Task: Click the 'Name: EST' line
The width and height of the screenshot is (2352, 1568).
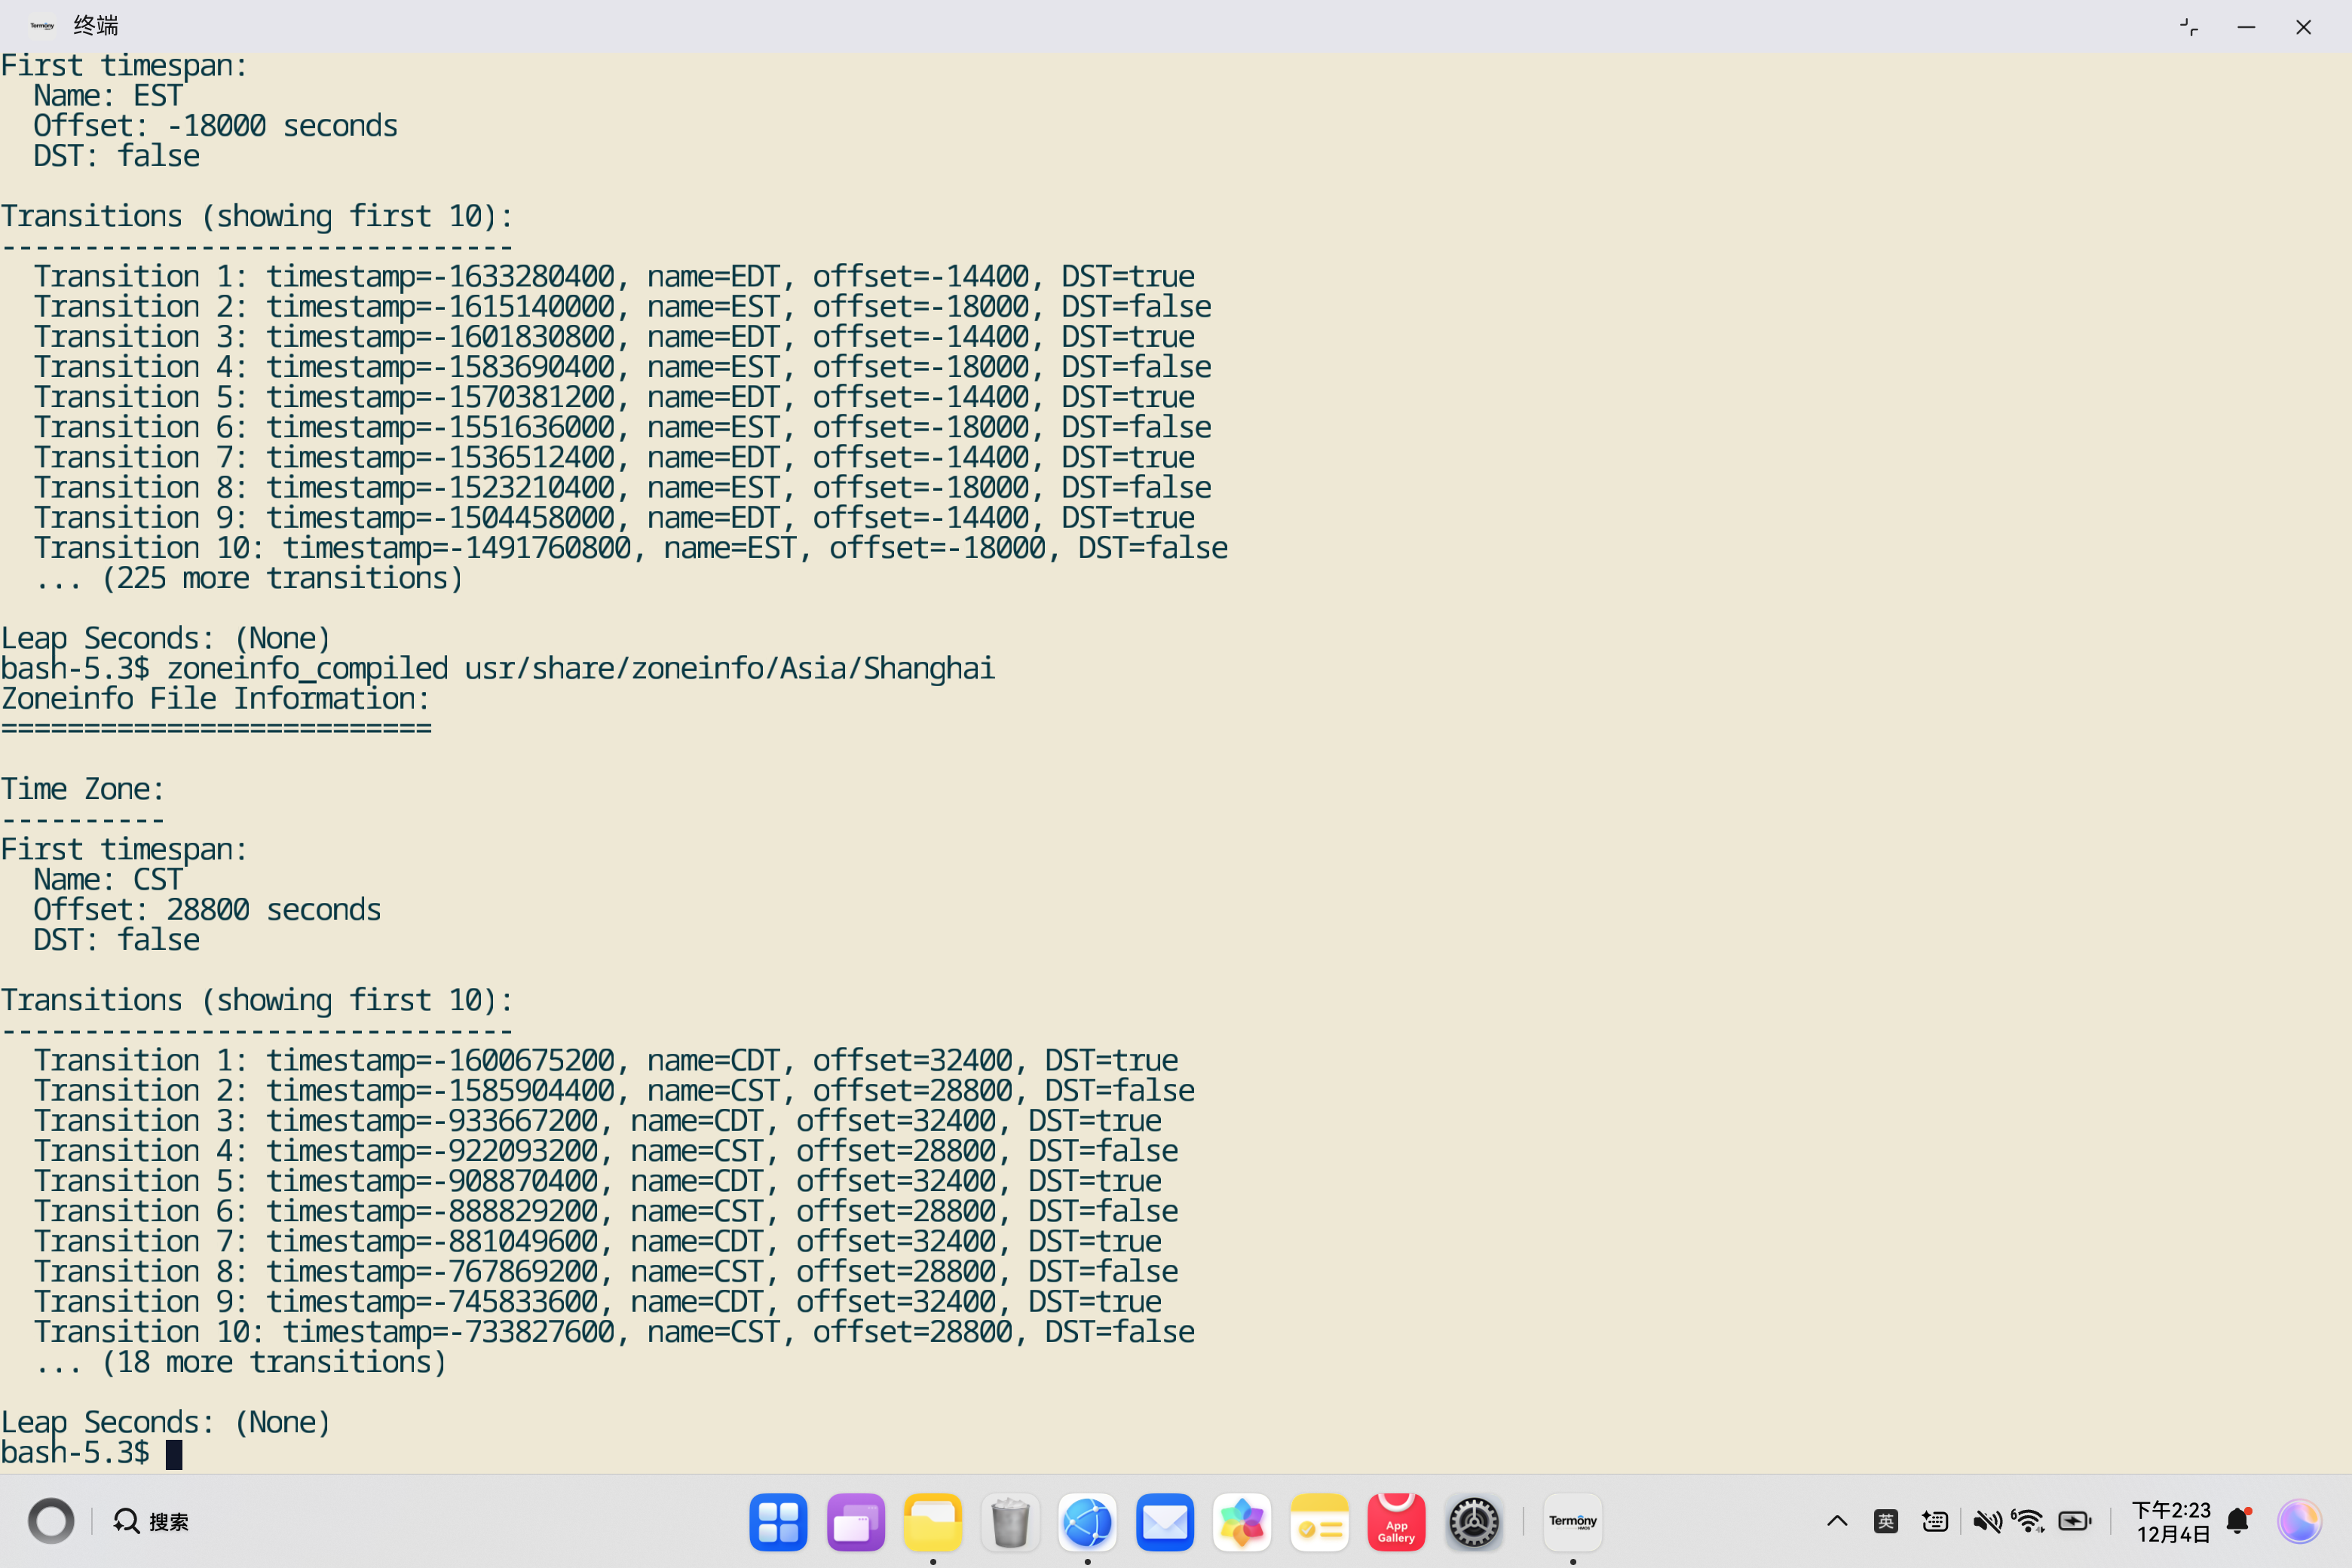Action: [x=108, y=95]
